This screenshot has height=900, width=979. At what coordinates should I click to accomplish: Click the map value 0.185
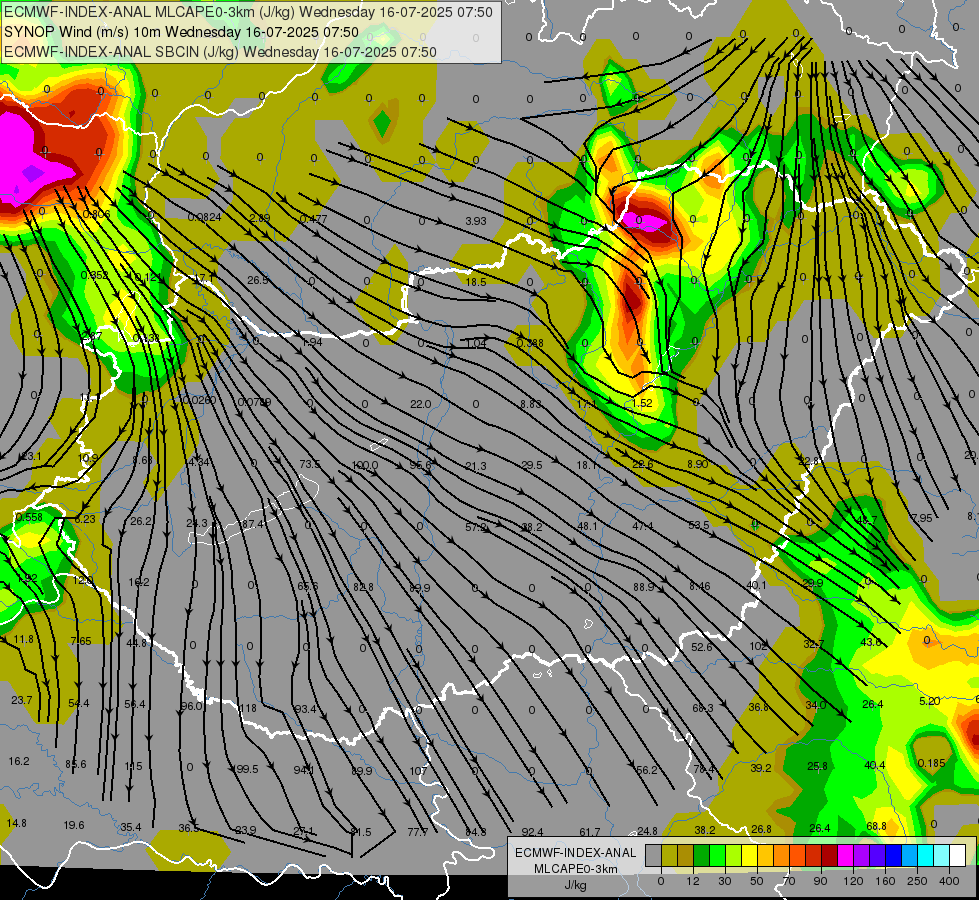pos(932,763)
